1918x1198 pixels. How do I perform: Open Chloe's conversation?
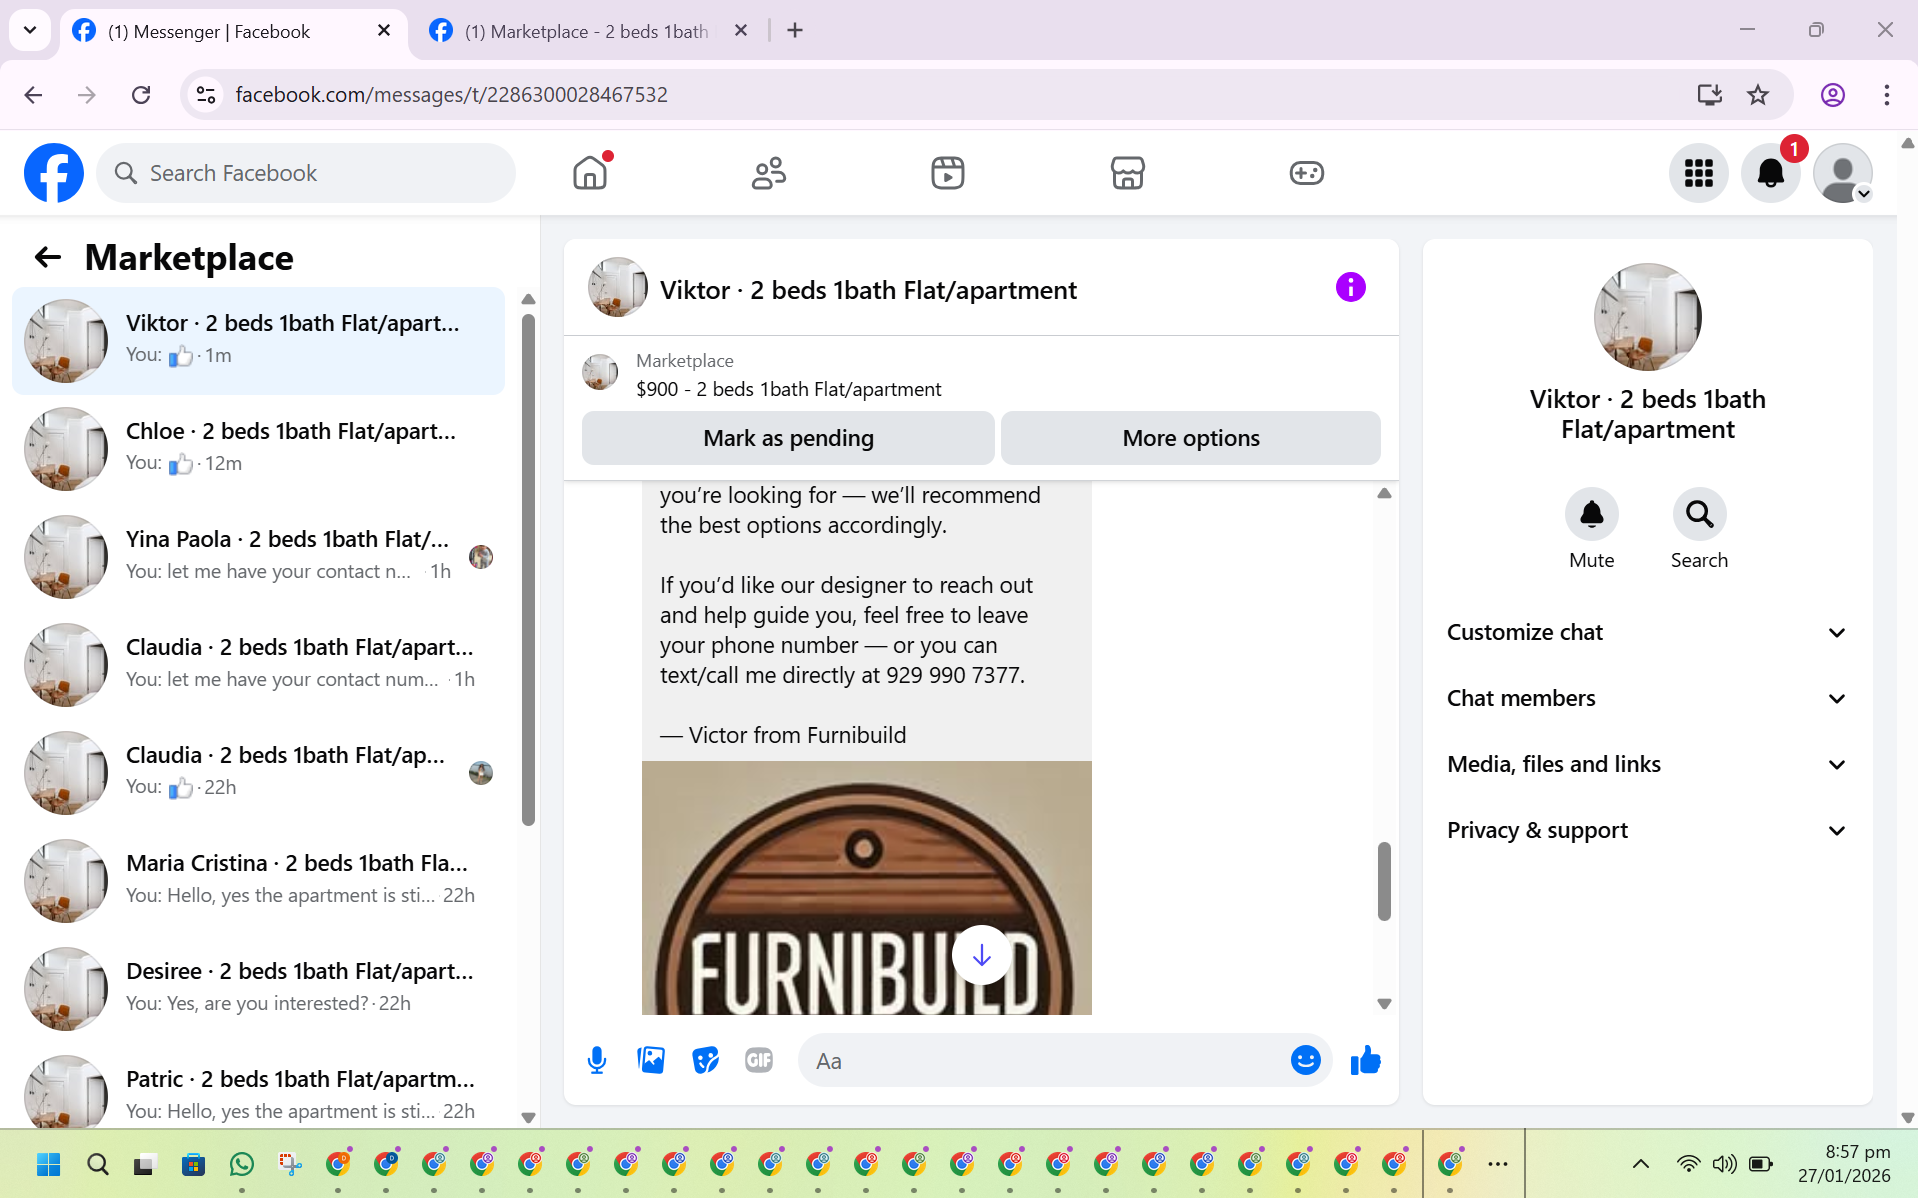point(258,448)
